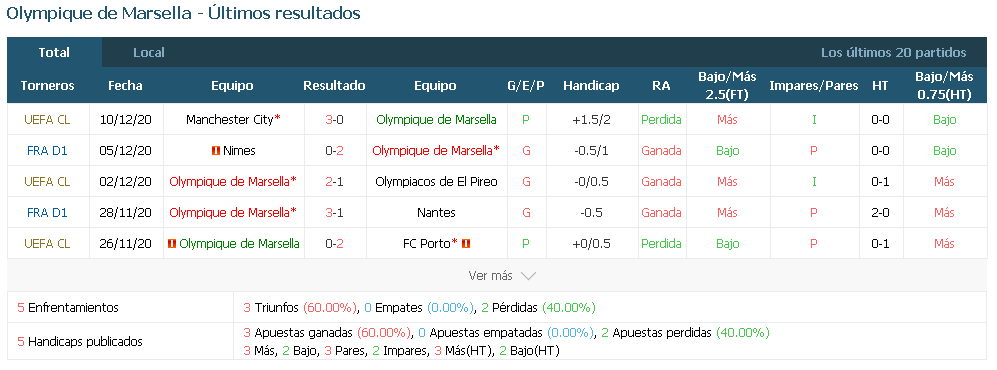Click the 3-1 result versus Nantes
Image resolution: width=997 pixels, height=370 pixels.
point(334,212)
